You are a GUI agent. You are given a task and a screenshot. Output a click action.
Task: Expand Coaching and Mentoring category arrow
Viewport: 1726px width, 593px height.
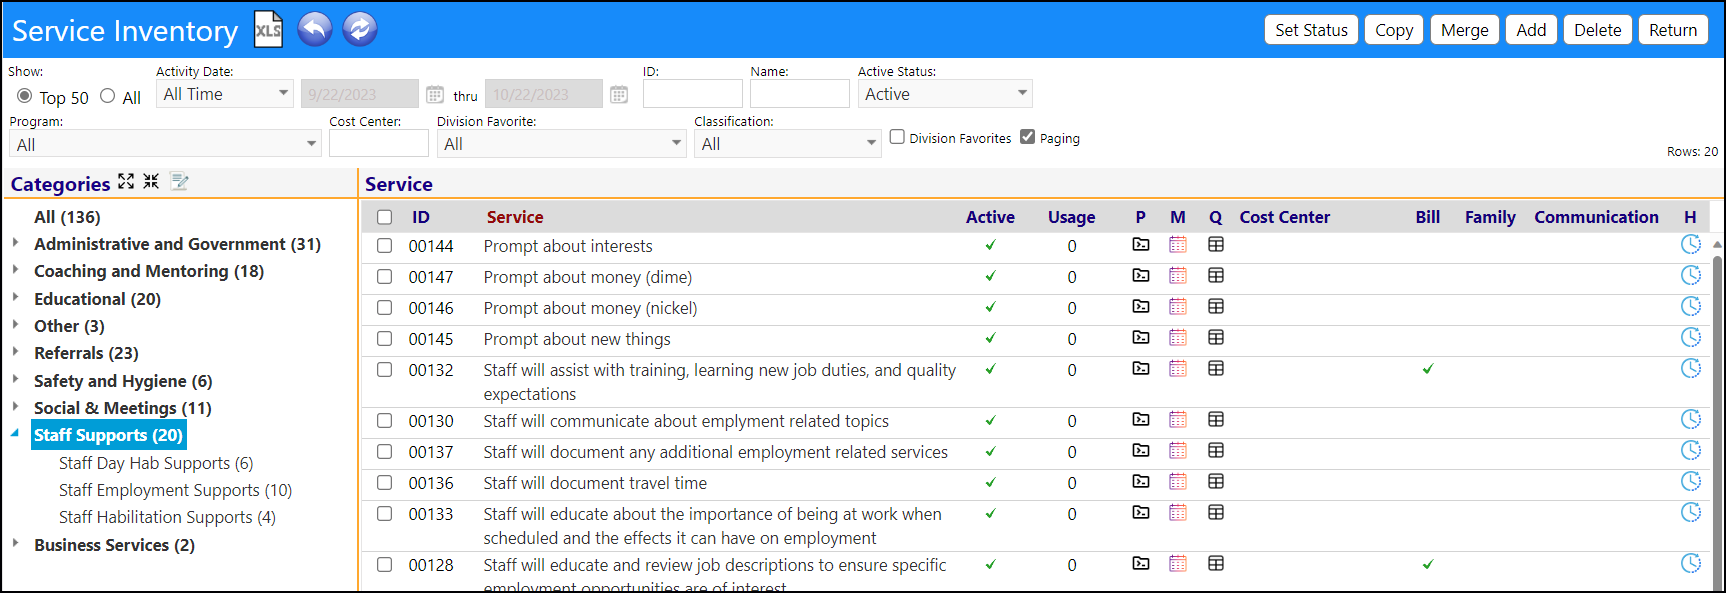point(15,270)
